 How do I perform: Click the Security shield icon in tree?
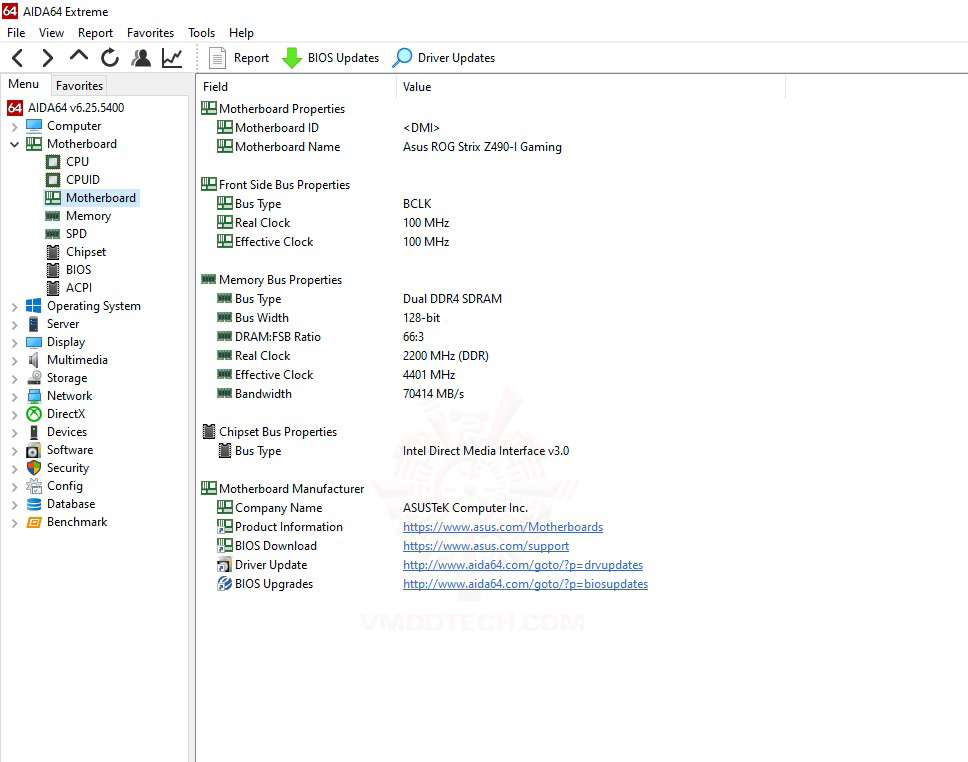point(34,468)
